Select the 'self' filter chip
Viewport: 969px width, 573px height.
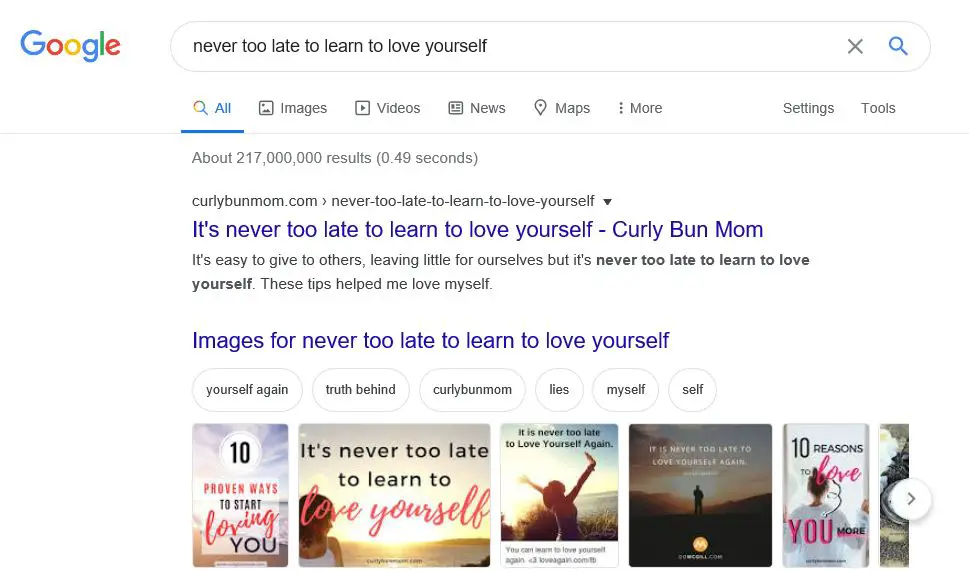pyautogui.click(x=692, y=389)
